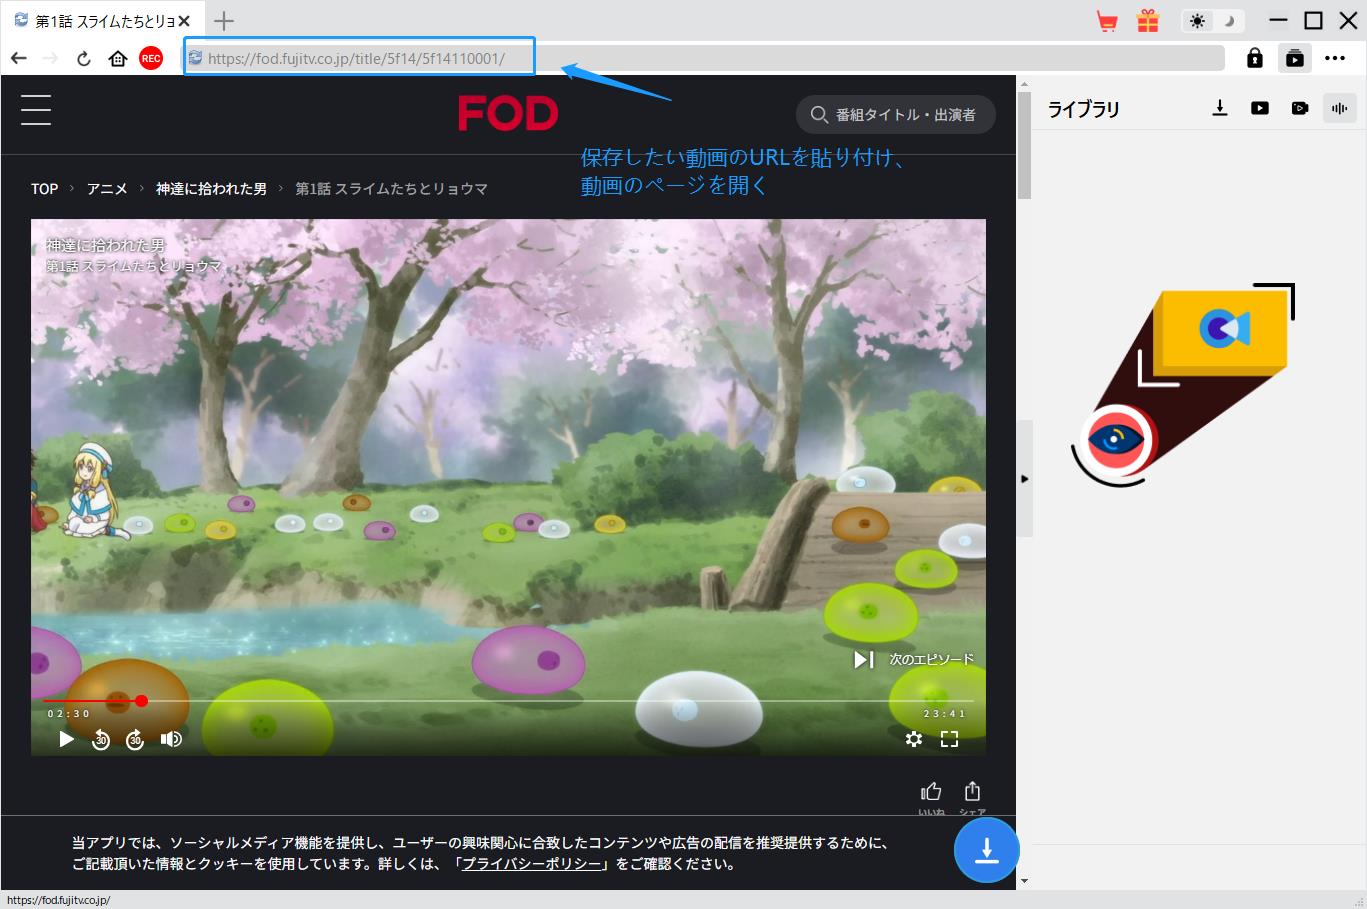Open a new tab with plus
The image size is (1367, 909).
[224, 20]
